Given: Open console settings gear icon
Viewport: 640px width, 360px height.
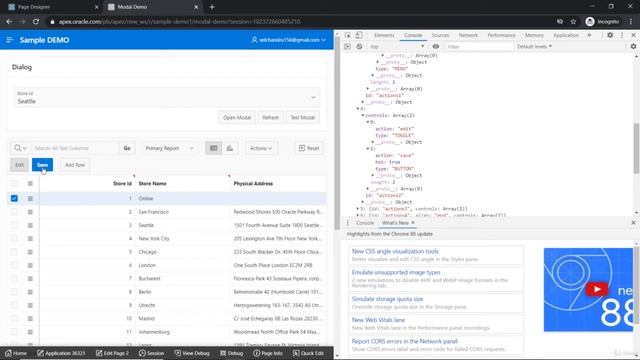Looking at the screenshot, I should tap(633, 47).
